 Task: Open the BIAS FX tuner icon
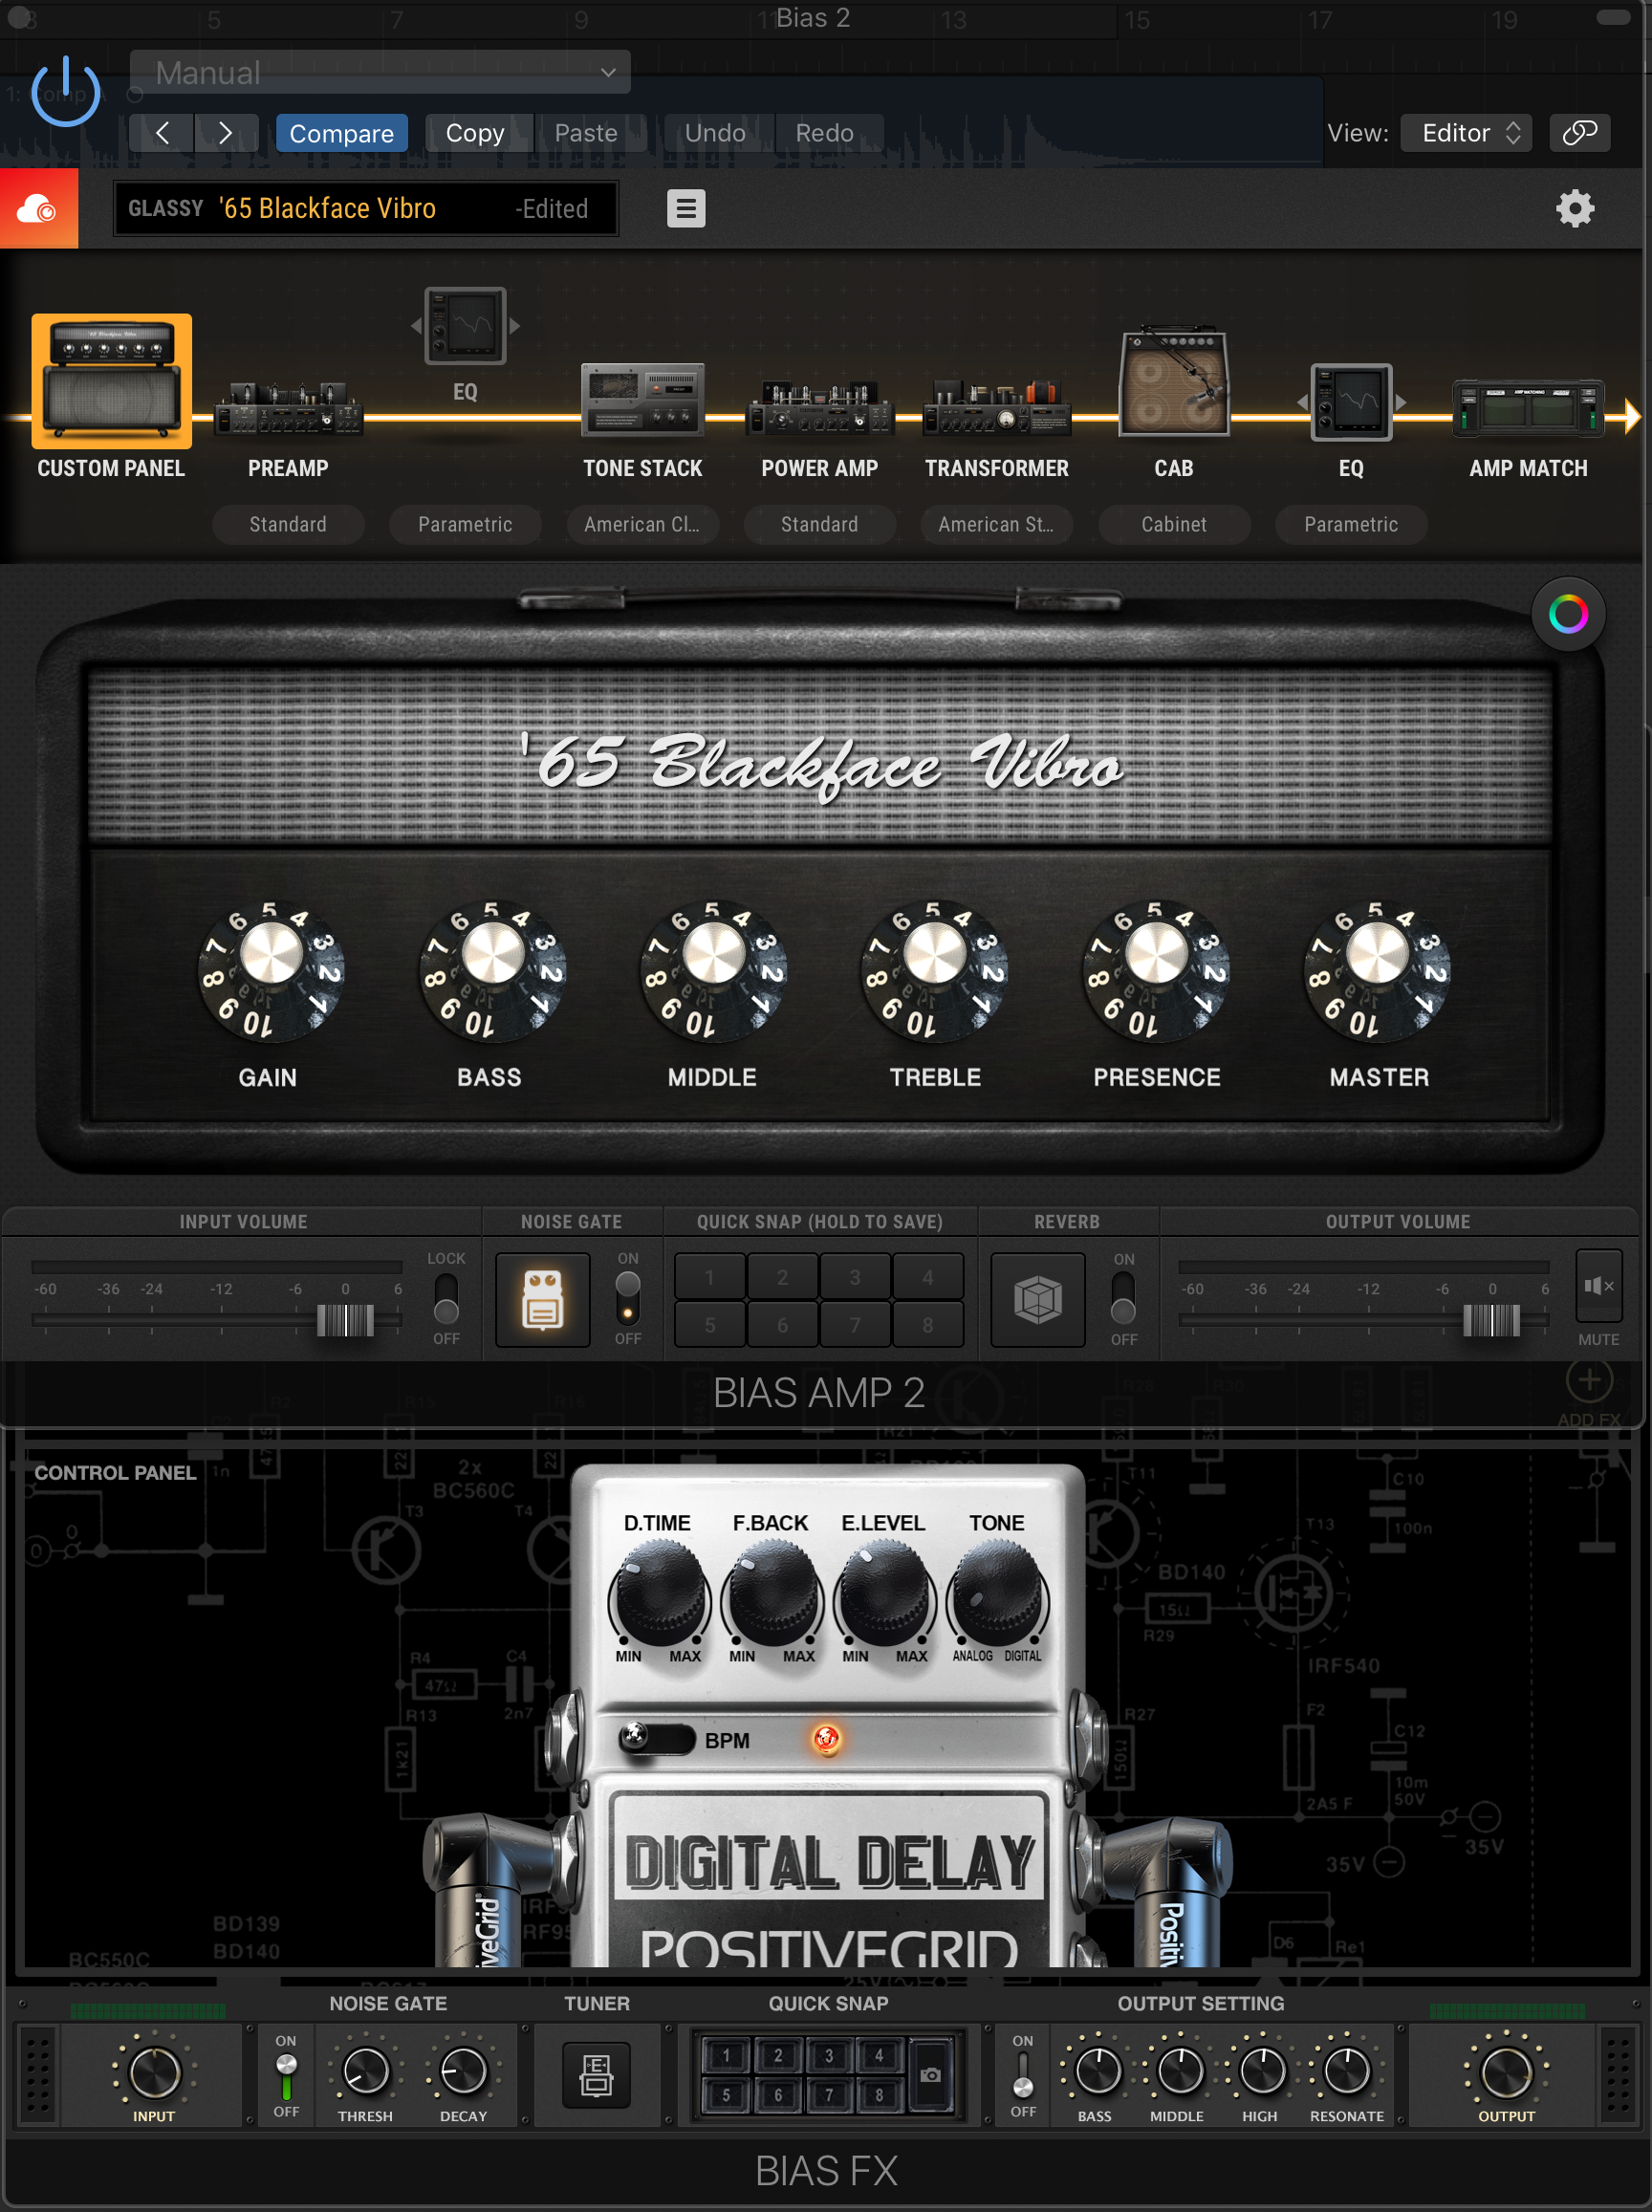[596, 2075]
